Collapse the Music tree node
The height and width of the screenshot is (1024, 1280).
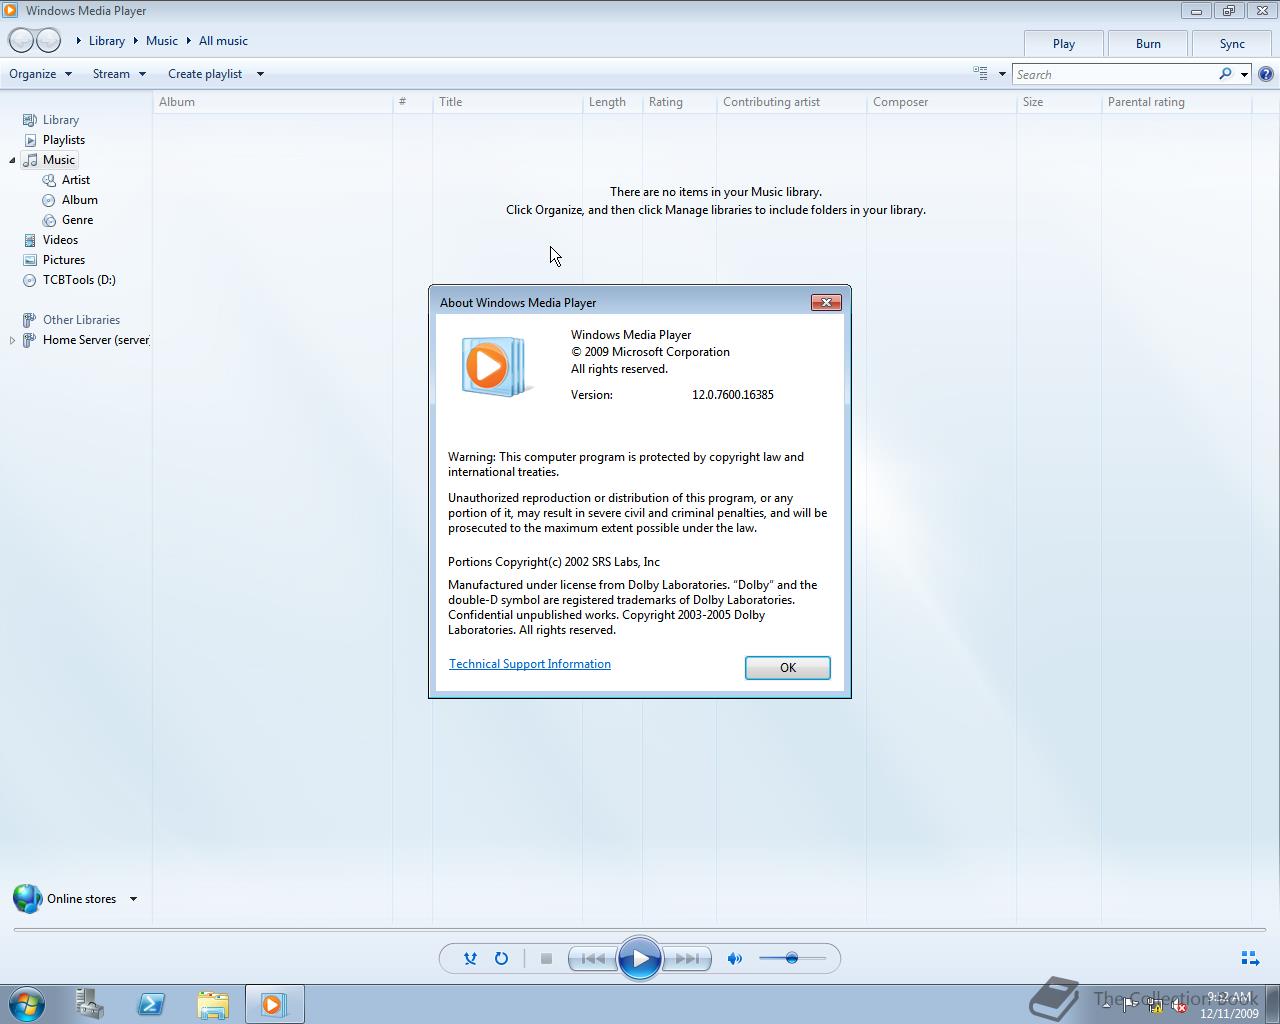click(x=12, y=160)
